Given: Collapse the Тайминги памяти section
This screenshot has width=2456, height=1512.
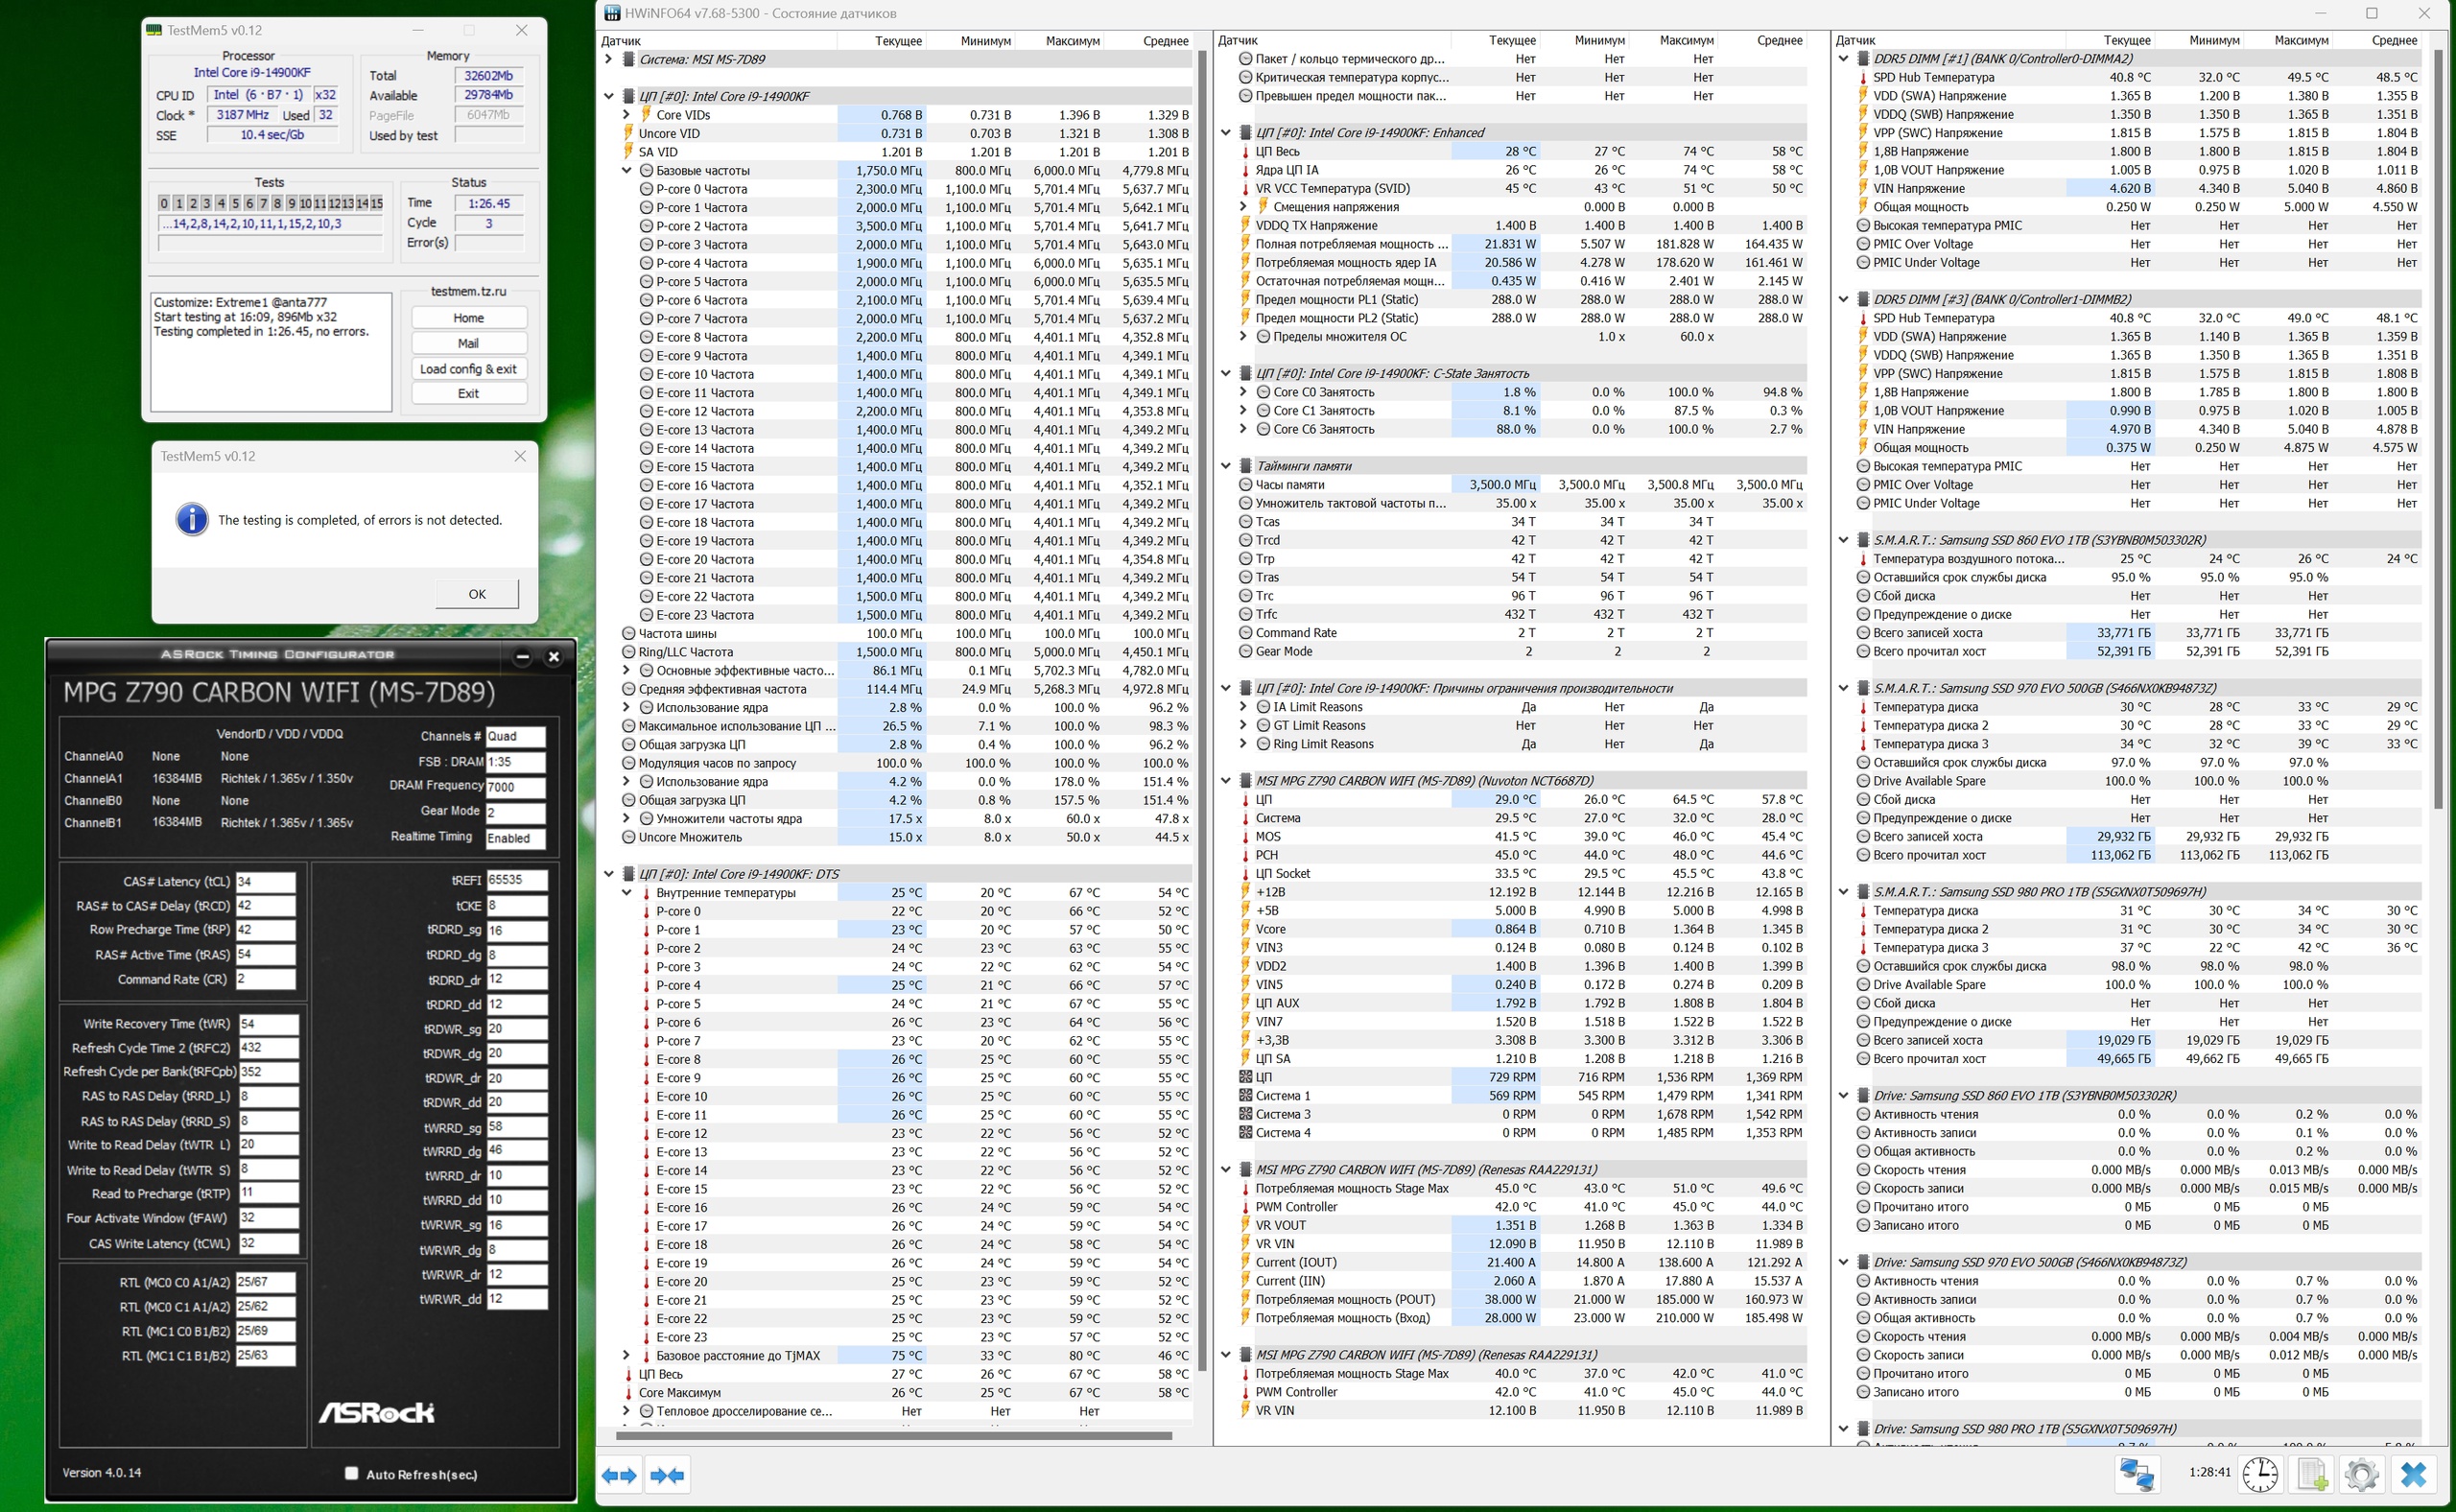Looking at the screenshot, I should click(x=1226, y=466).
